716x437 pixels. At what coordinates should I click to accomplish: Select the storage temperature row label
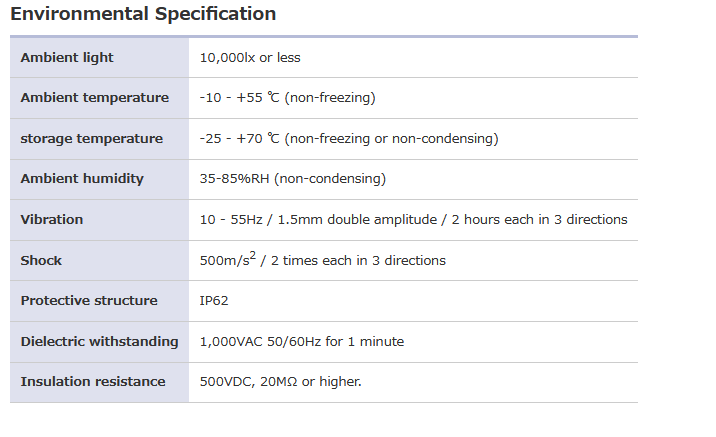[92, 139]
